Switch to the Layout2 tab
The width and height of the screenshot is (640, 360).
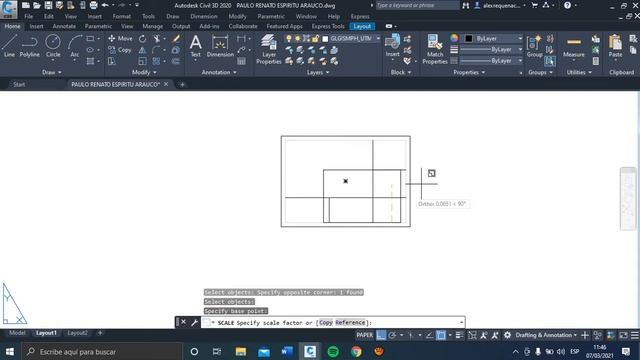77,333
